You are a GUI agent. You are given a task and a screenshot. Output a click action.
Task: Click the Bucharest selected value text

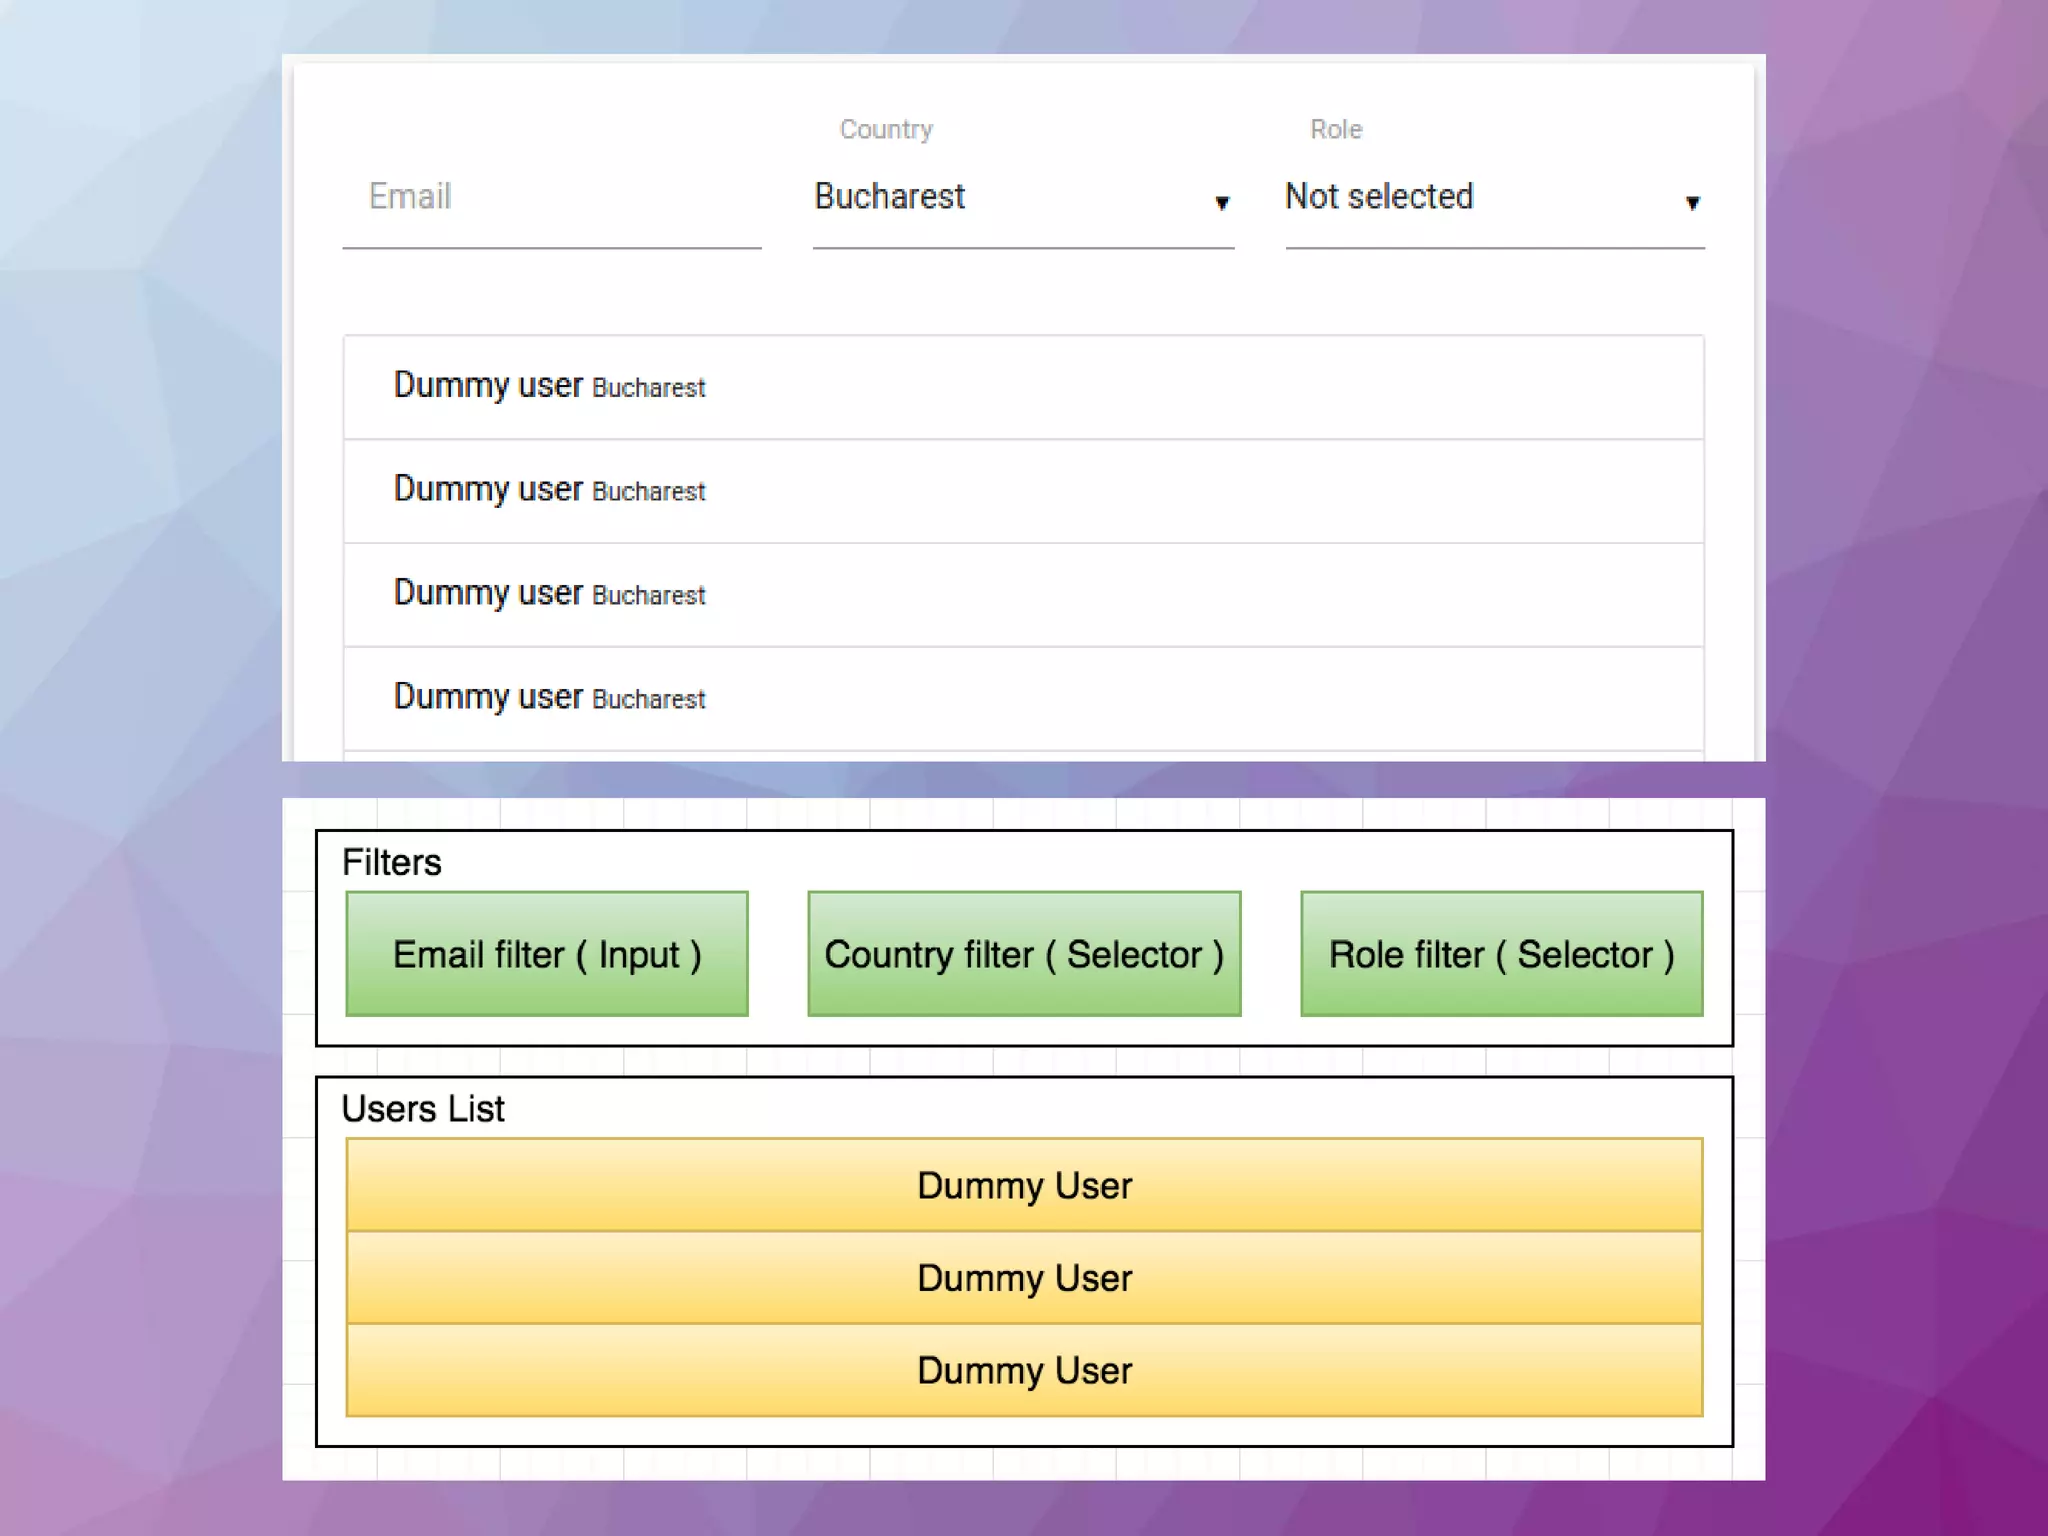(890, 197)
